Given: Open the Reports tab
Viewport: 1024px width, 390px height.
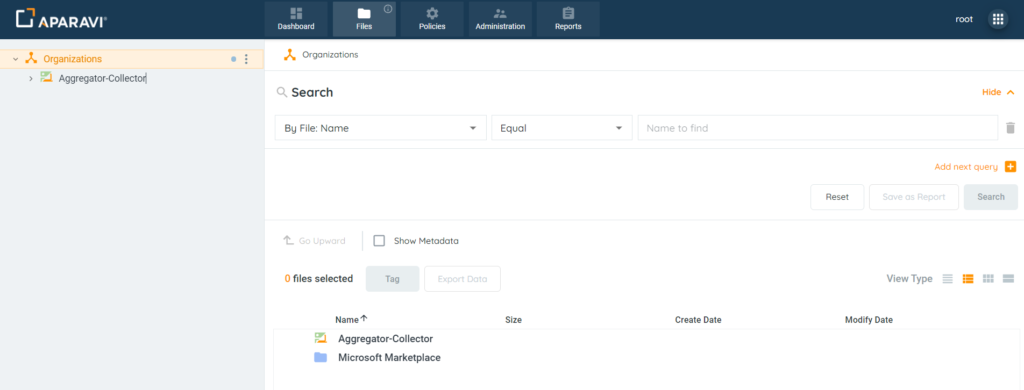Looking at the screenshot, I should tap(568, 19).
